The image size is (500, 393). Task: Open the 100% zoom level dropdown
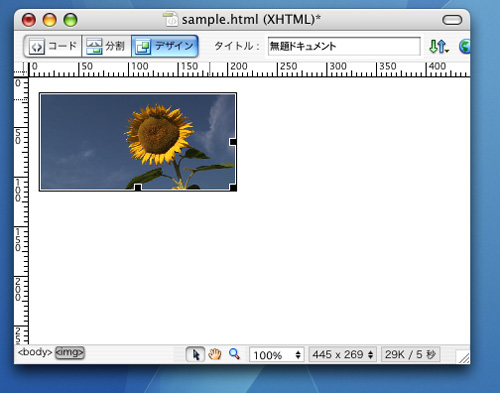point(276,355)
